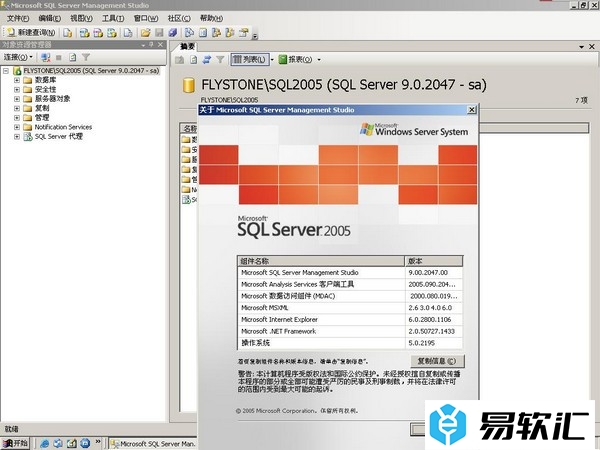Open the 连接(O) connect dropdown in Object Explorer
Screen dimensions: 600x450
[x=18, y=57]
